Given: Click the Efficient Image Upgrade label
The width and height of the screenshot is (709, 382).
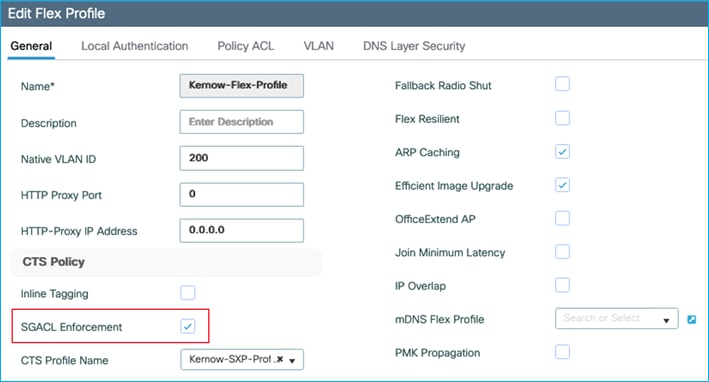Looking at the screenshot, I should coord(454,186).
